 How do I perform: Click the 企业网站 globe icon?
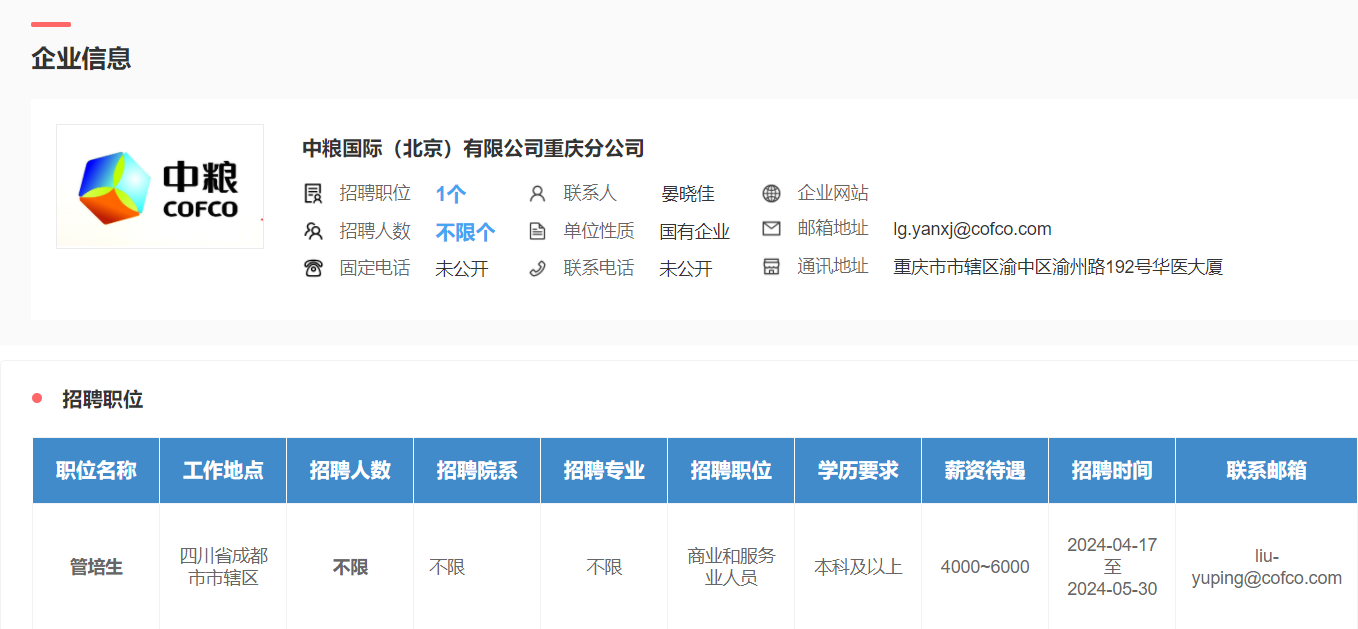point(771,193)
